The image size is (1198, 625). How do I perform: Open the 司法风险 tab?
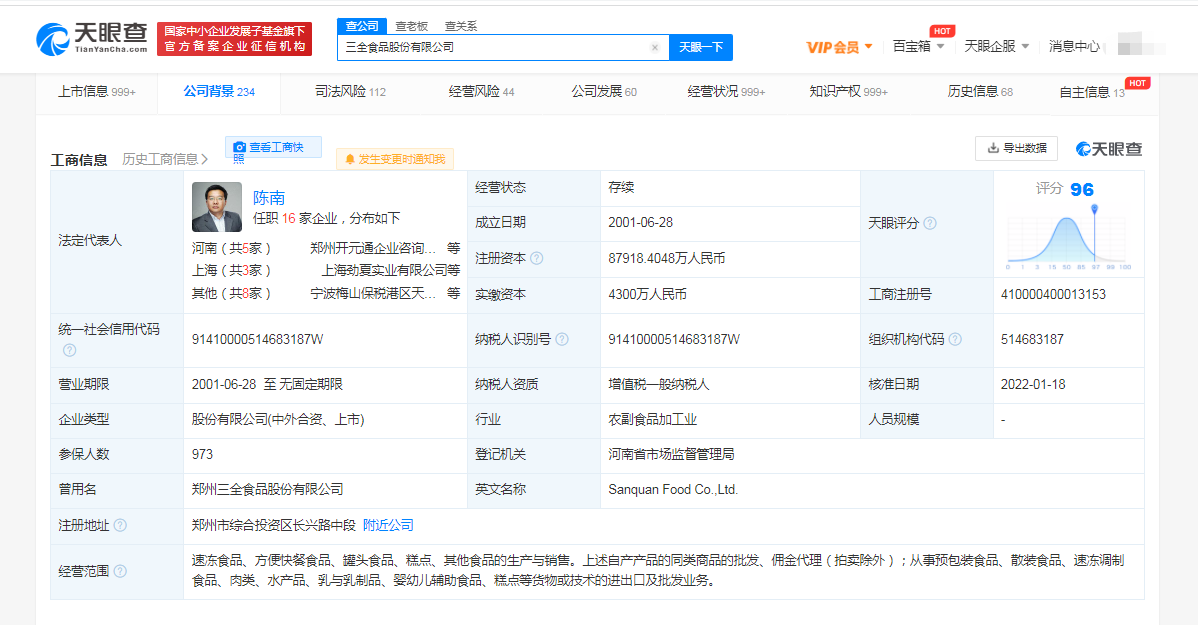tap(351, 92)
